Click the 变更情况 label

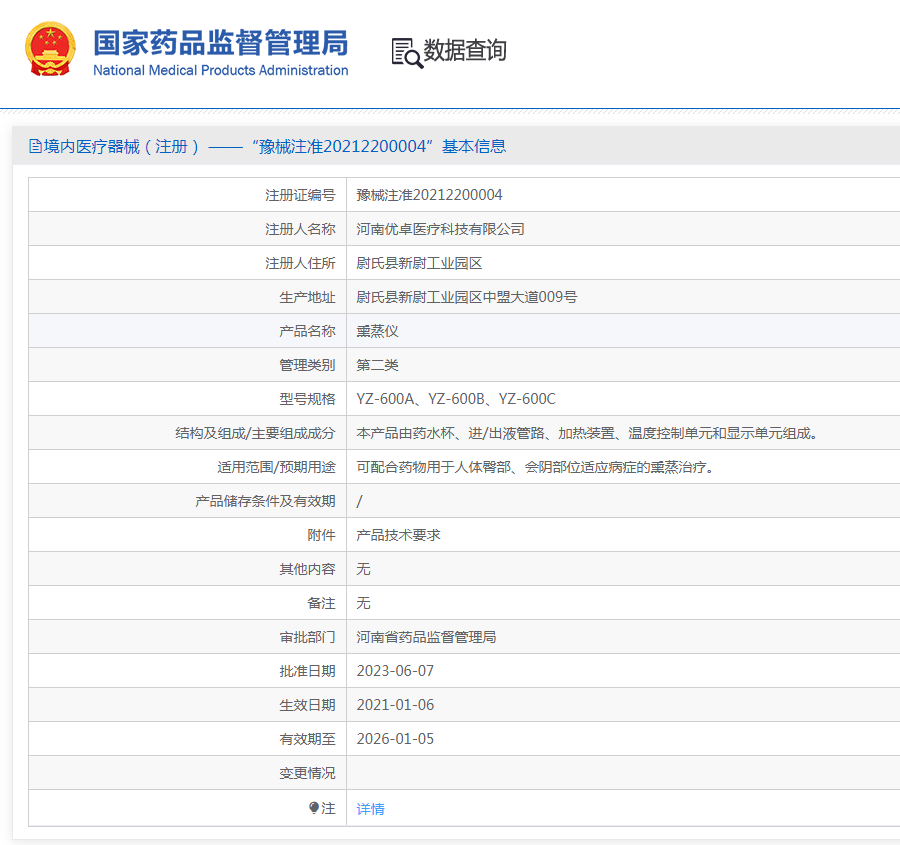307,773
